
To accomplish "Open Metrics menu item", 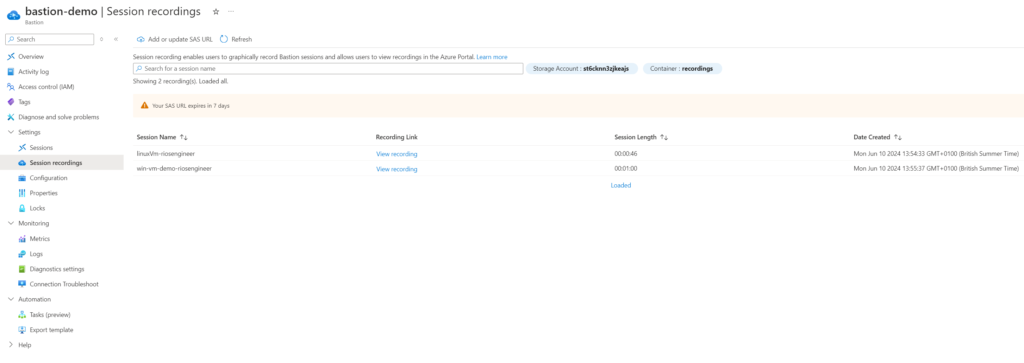I will 40,239.
